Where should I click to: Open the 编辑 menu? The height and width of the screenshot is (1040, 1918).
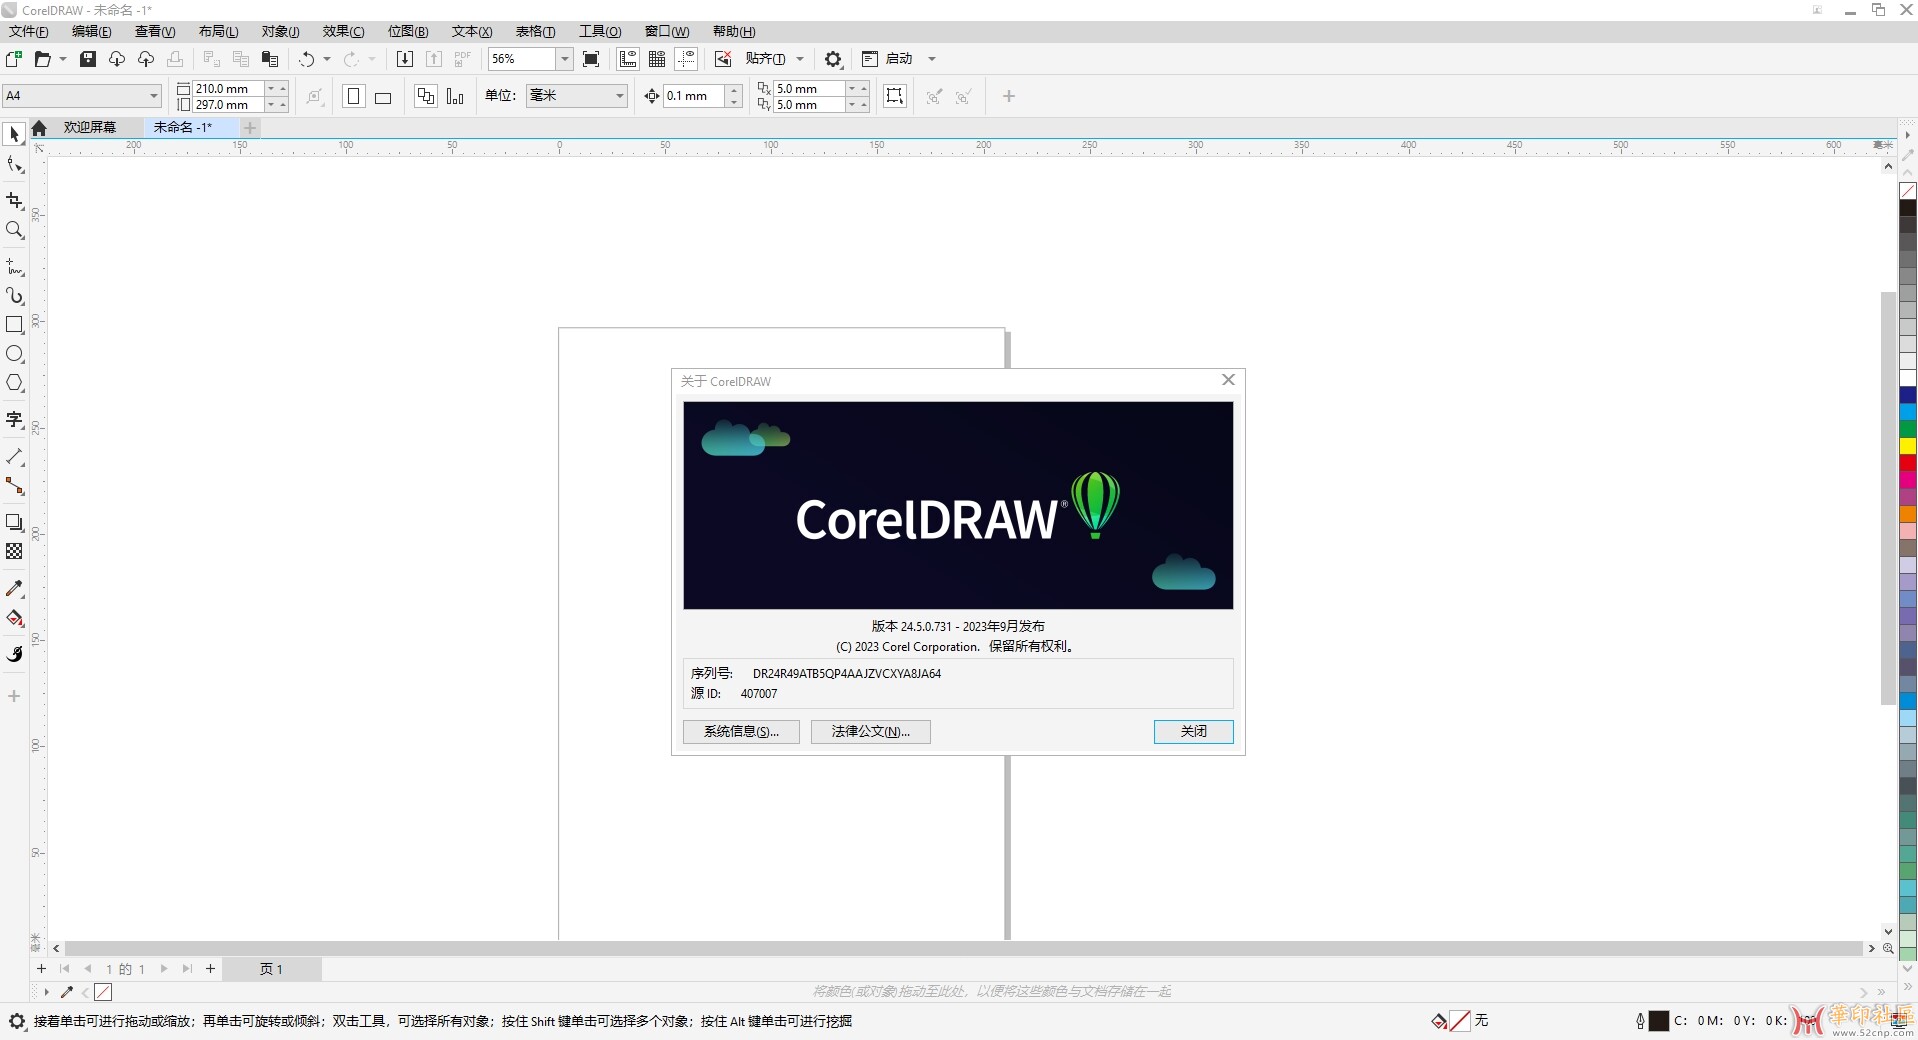tap(91, 31)
